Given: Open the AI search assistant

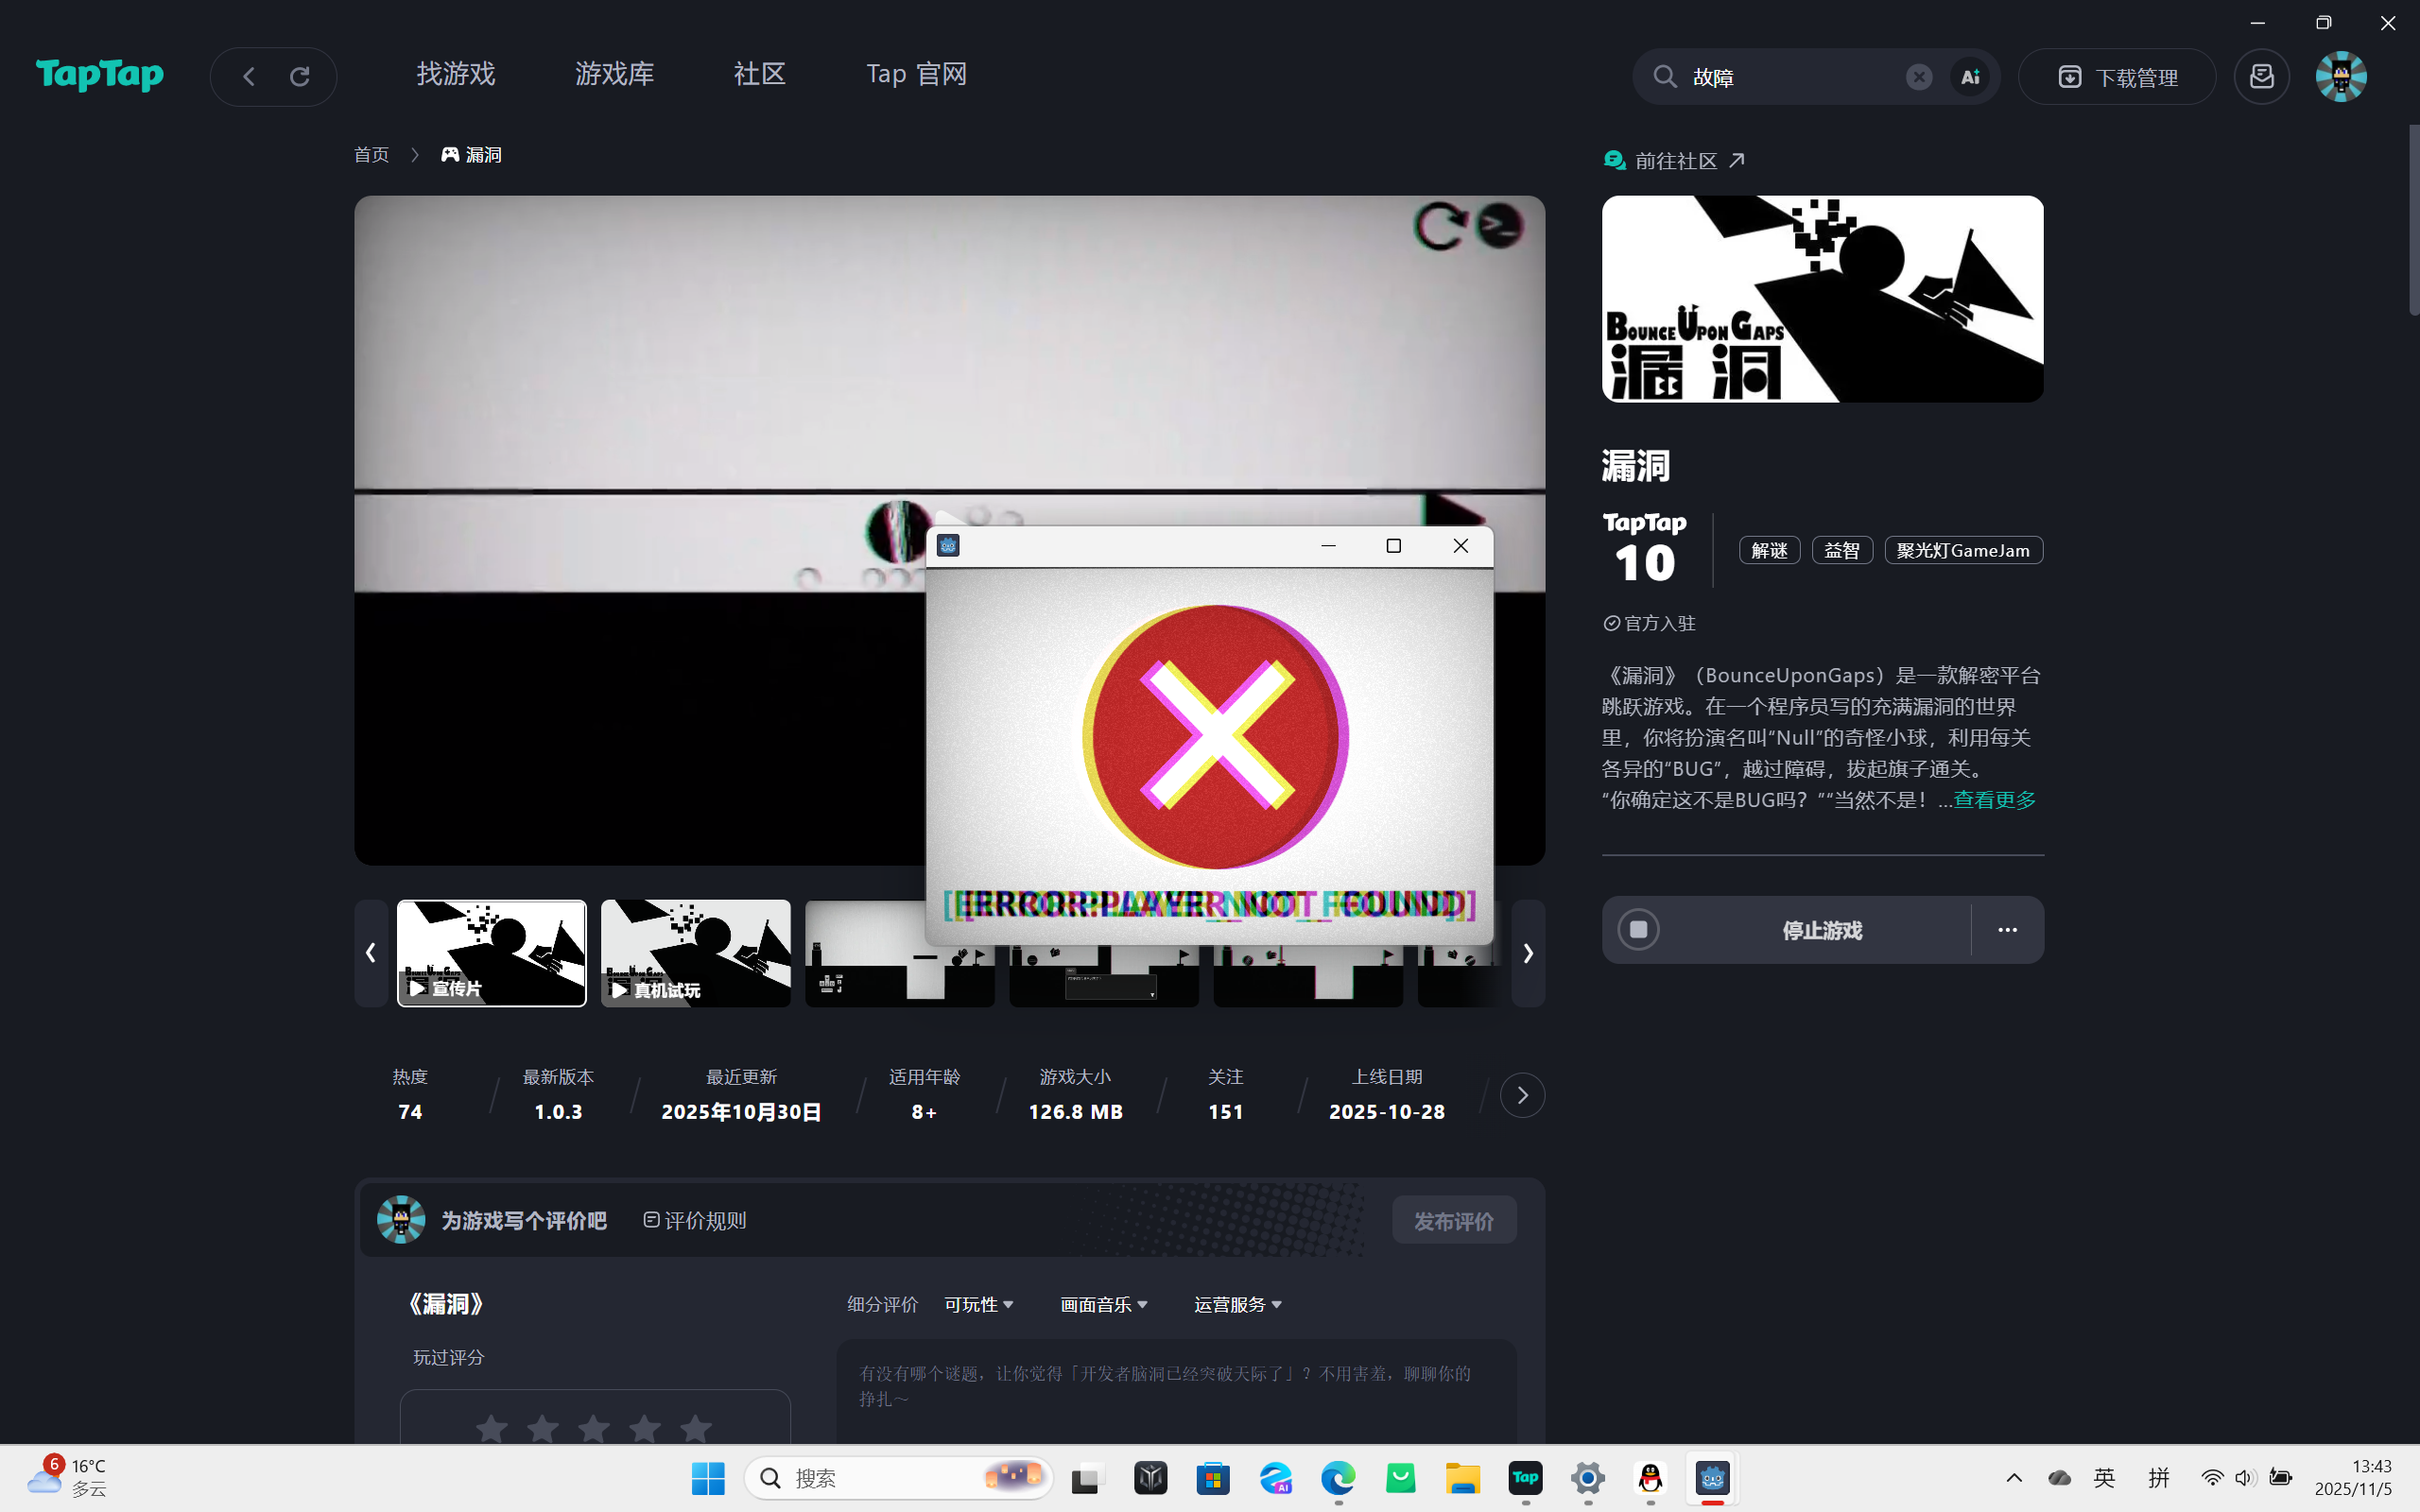Looking at the screenshot, I should point(1970,77).
